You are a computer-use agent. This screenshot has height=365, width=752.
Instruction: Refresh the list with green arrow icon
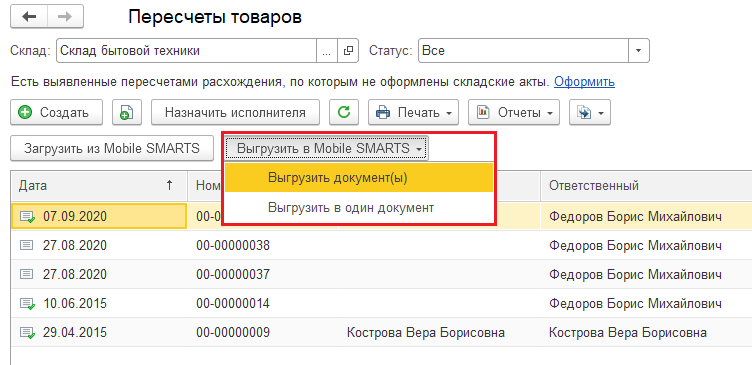(x=344, y=112)
